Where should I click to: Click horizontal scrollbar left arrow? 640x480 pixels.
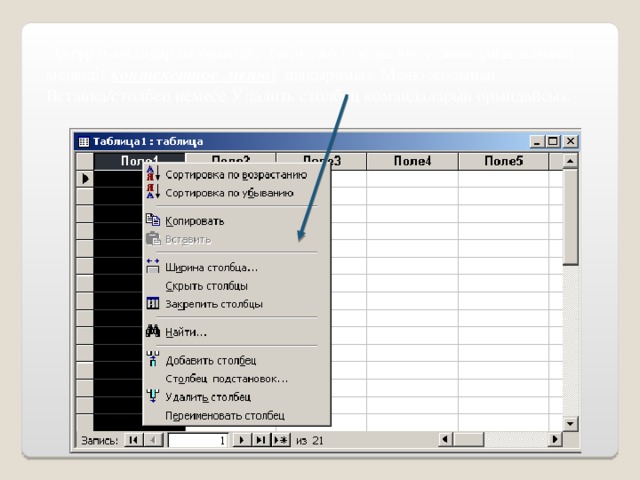click(x=445, y=440)
